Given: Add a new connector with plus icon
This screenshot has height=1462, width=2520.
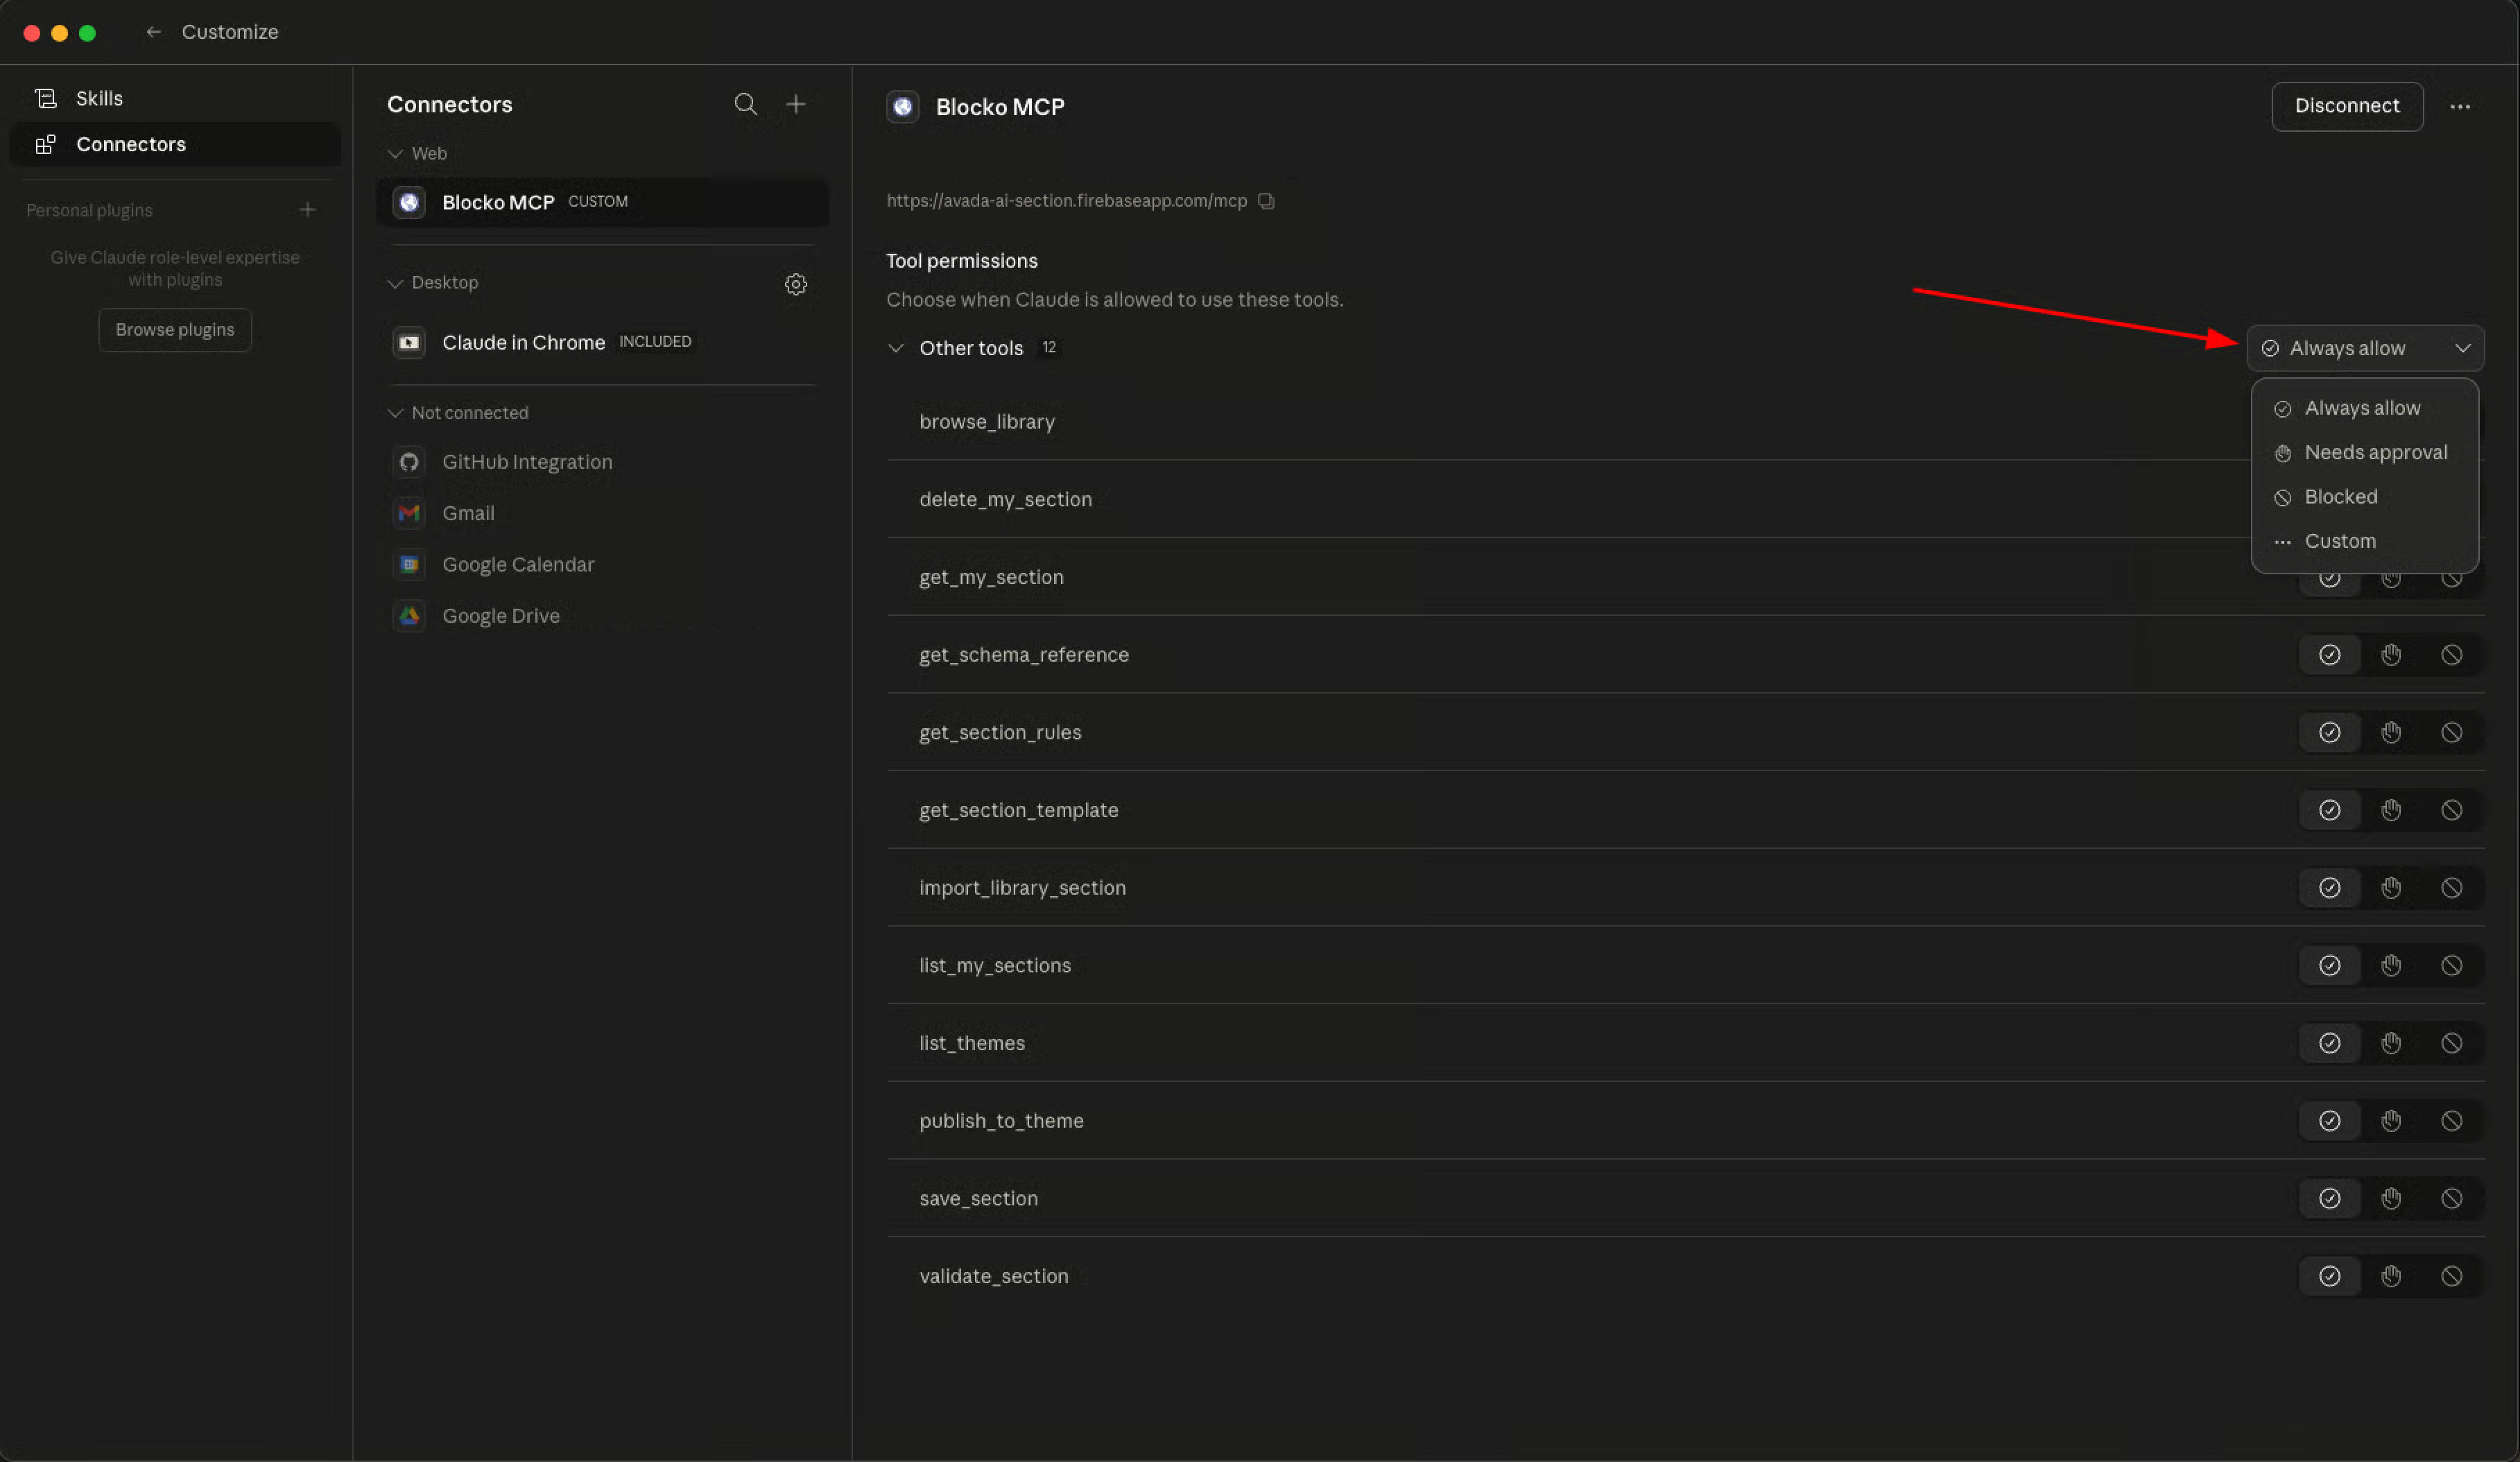Looking at the screenshot, I should [x=796, y=104].
